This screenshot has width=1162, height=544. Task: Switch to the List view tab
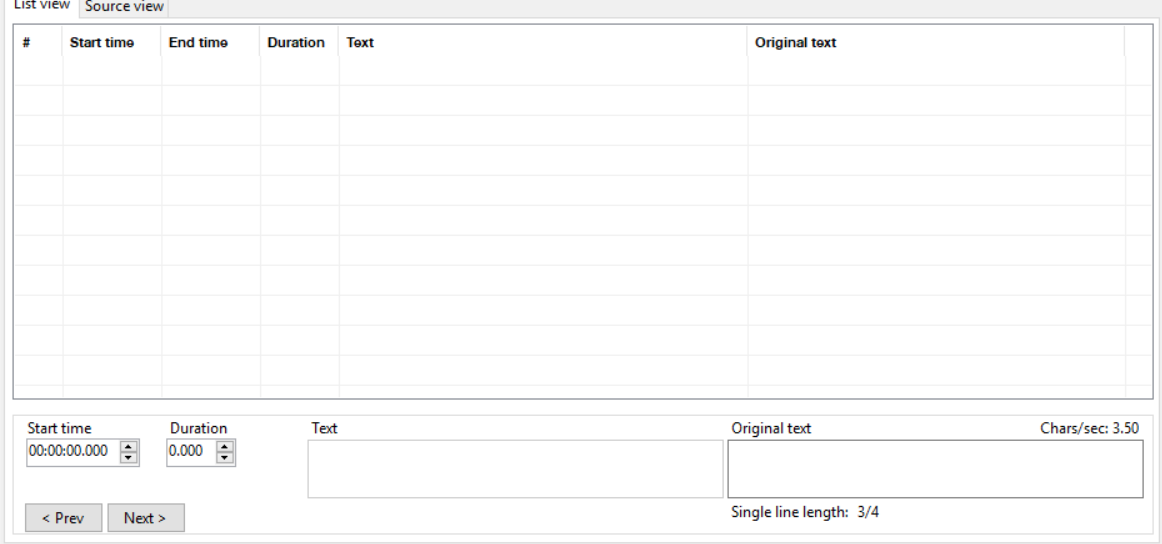tap(40, 6)
